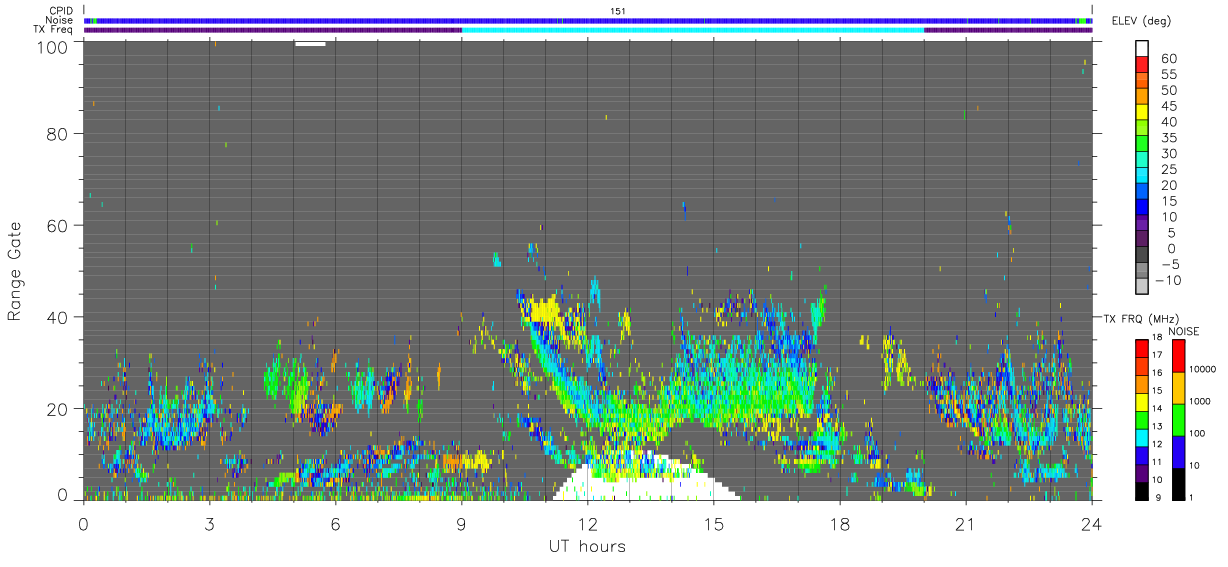The image size is (1228, 567).
Task: Click the 21 tick on the UT hours axis
Action: (x=966, y=524)
